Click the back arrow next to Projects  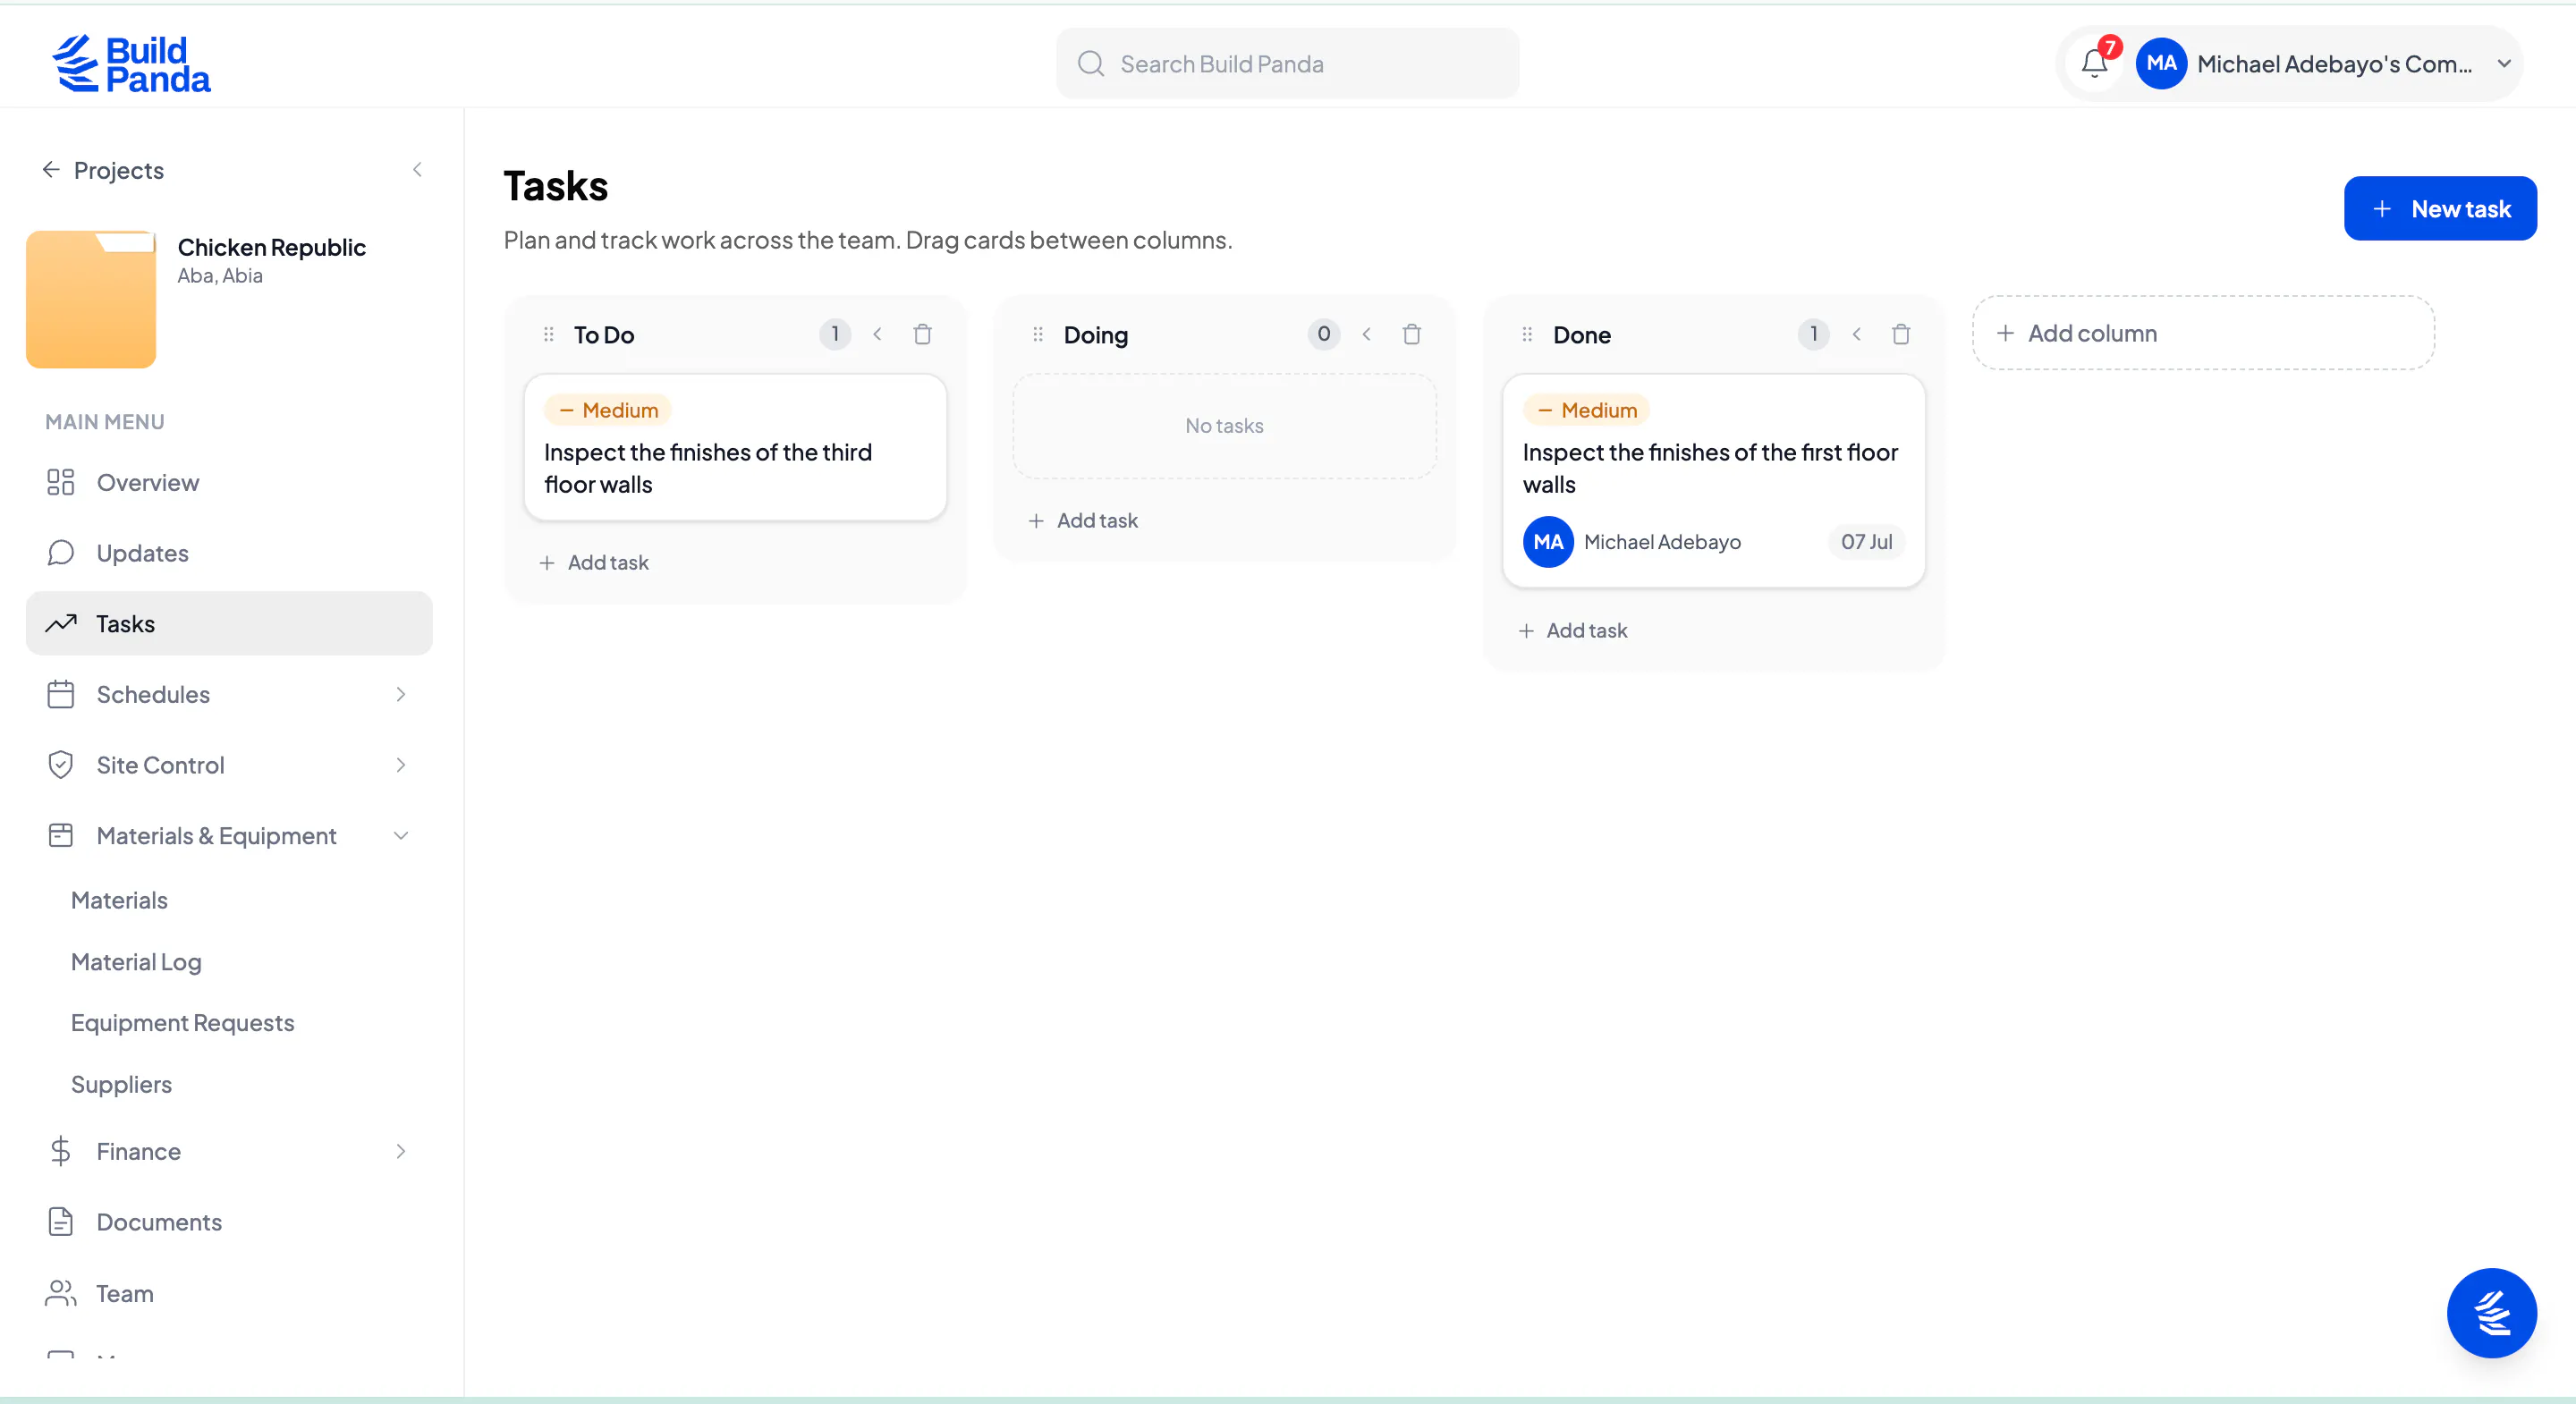(51, 169)
